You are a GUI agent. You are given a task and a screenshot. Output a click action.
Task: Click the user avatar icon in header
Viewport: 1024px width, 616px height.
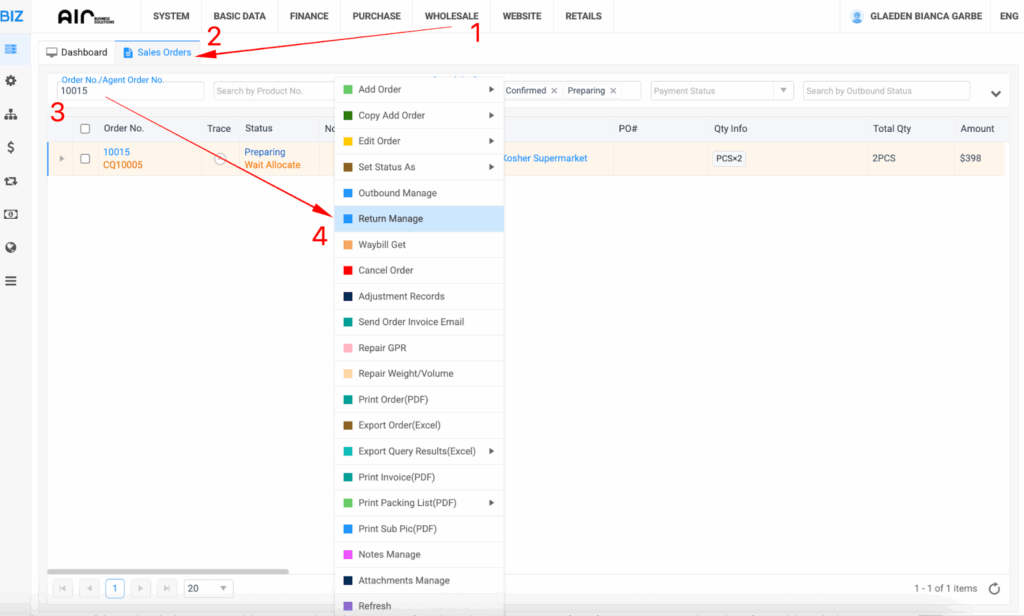(x=857, y=17)
